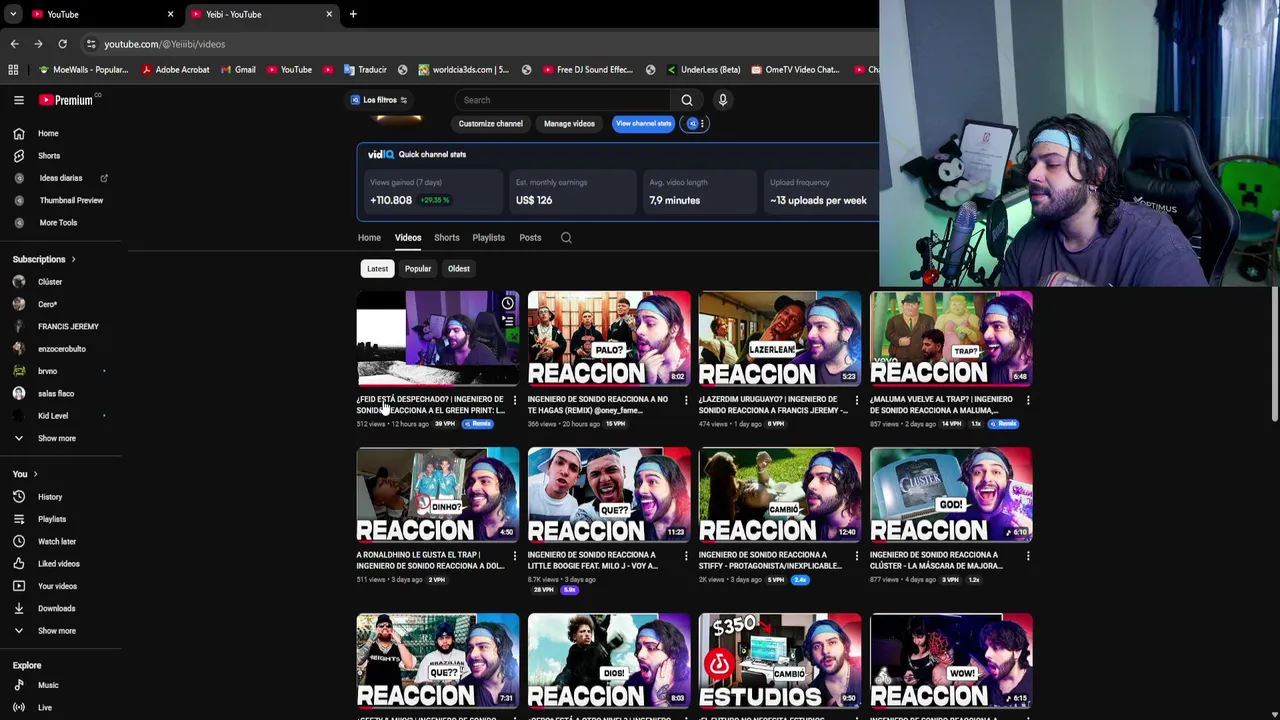
Task: Click watch later clock on FEID video thumbnail
Action: coord(507,303)
